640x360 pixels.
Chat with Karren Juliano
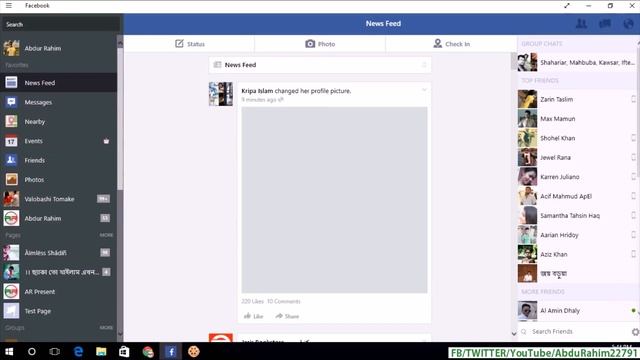[x=577, y=177]
